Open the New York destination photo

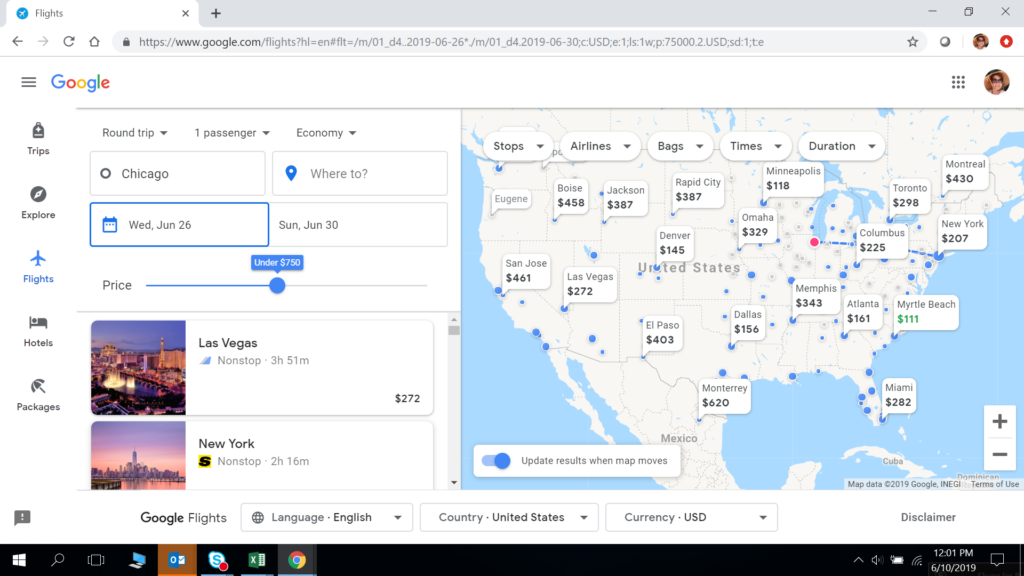(138, 456)
